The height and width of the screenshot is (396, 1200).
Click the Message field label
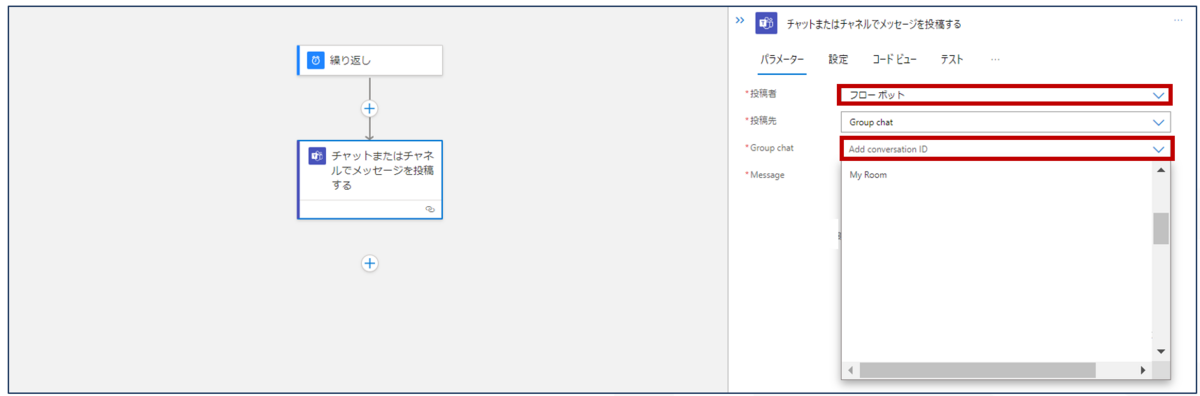pos(767,175)
